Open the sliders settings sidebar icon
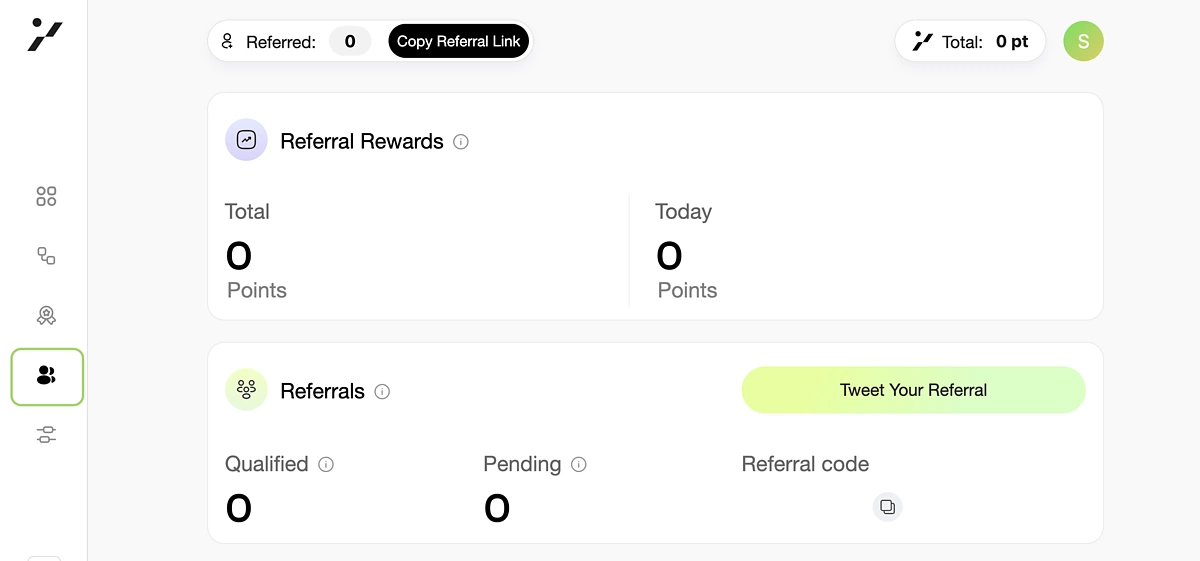Viewport: 1200px width, 561px height. [x=46, y=434]
